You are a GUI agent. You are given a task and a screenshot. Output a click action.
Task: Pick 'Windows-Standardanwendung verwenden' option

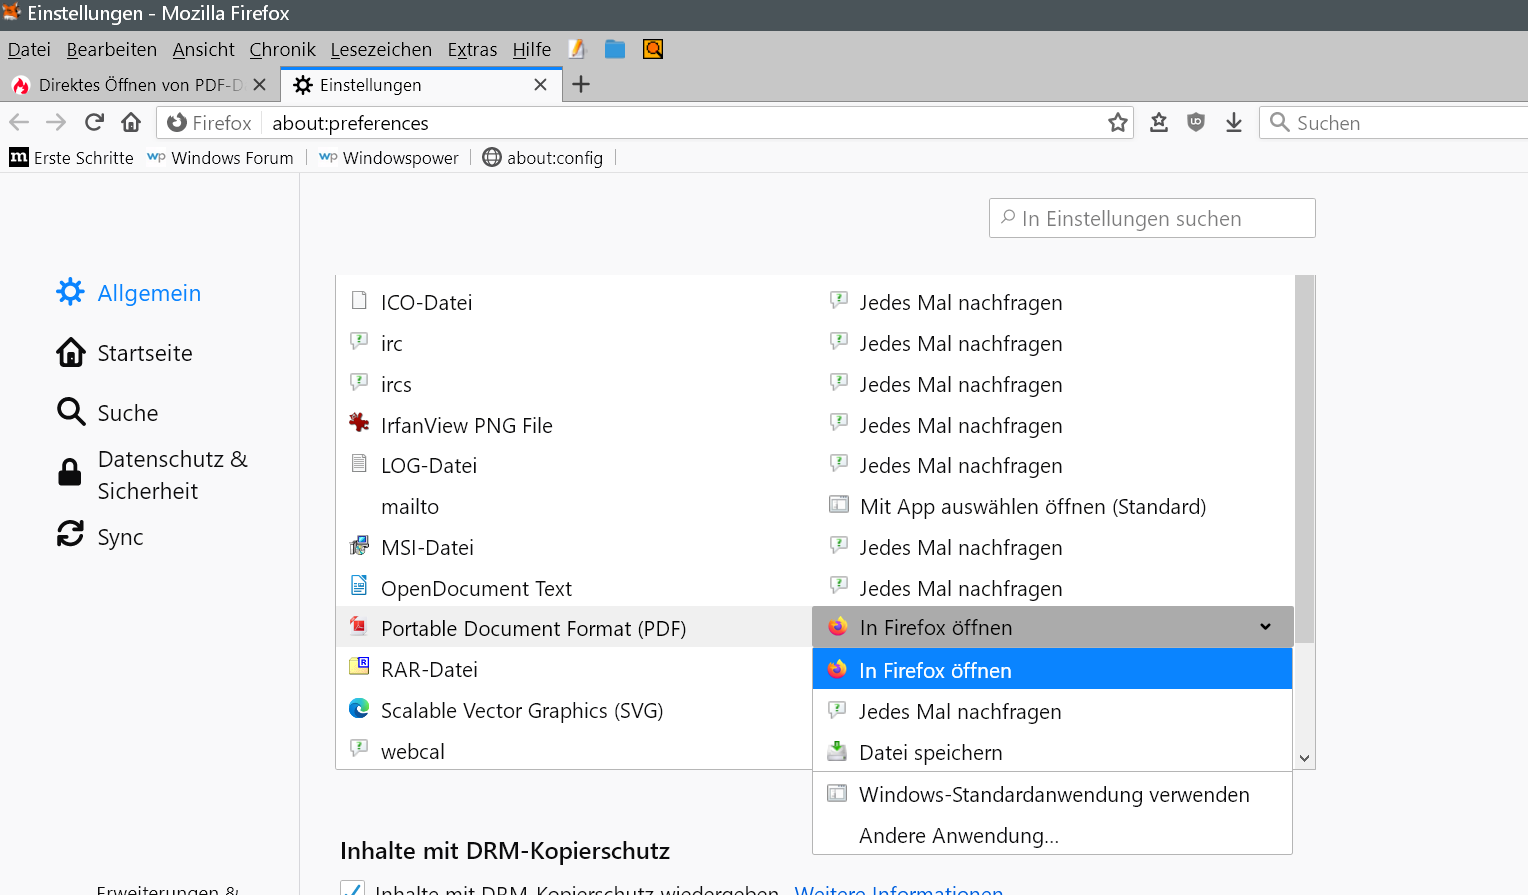coord(1053,794)
